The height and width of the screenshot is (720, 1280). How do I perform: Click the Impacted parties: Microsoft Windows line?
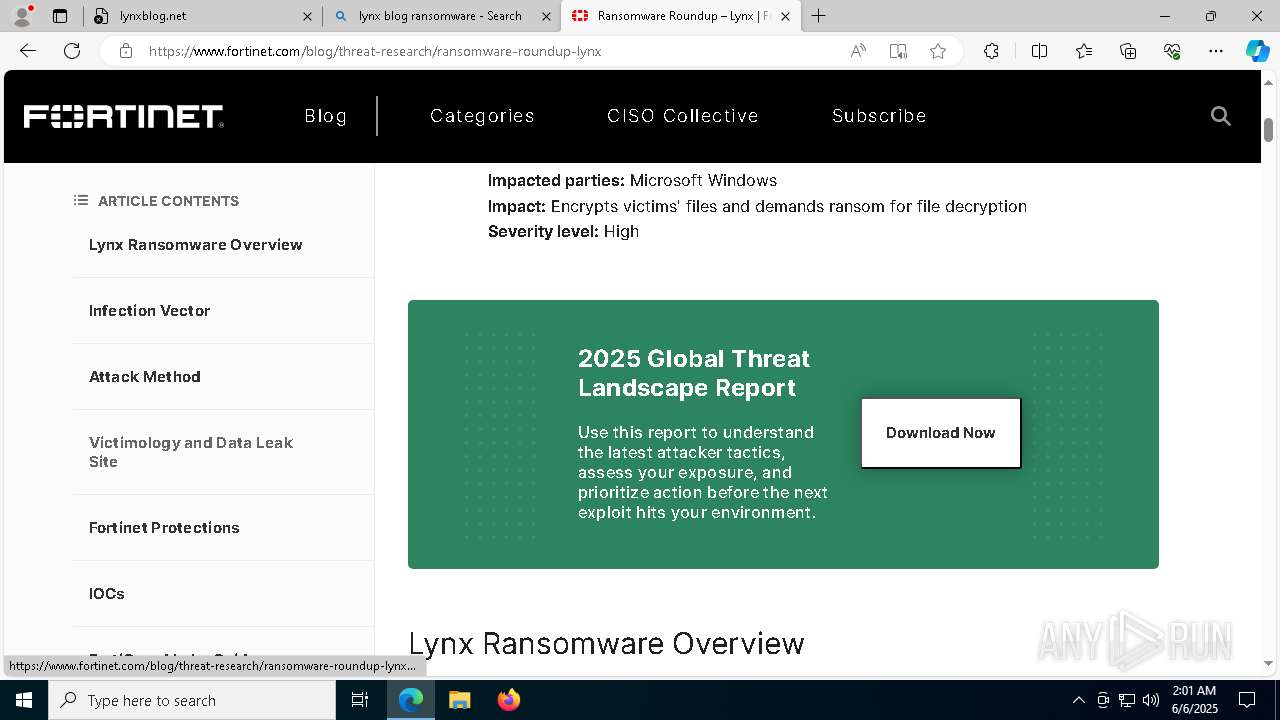click(632, 181)
